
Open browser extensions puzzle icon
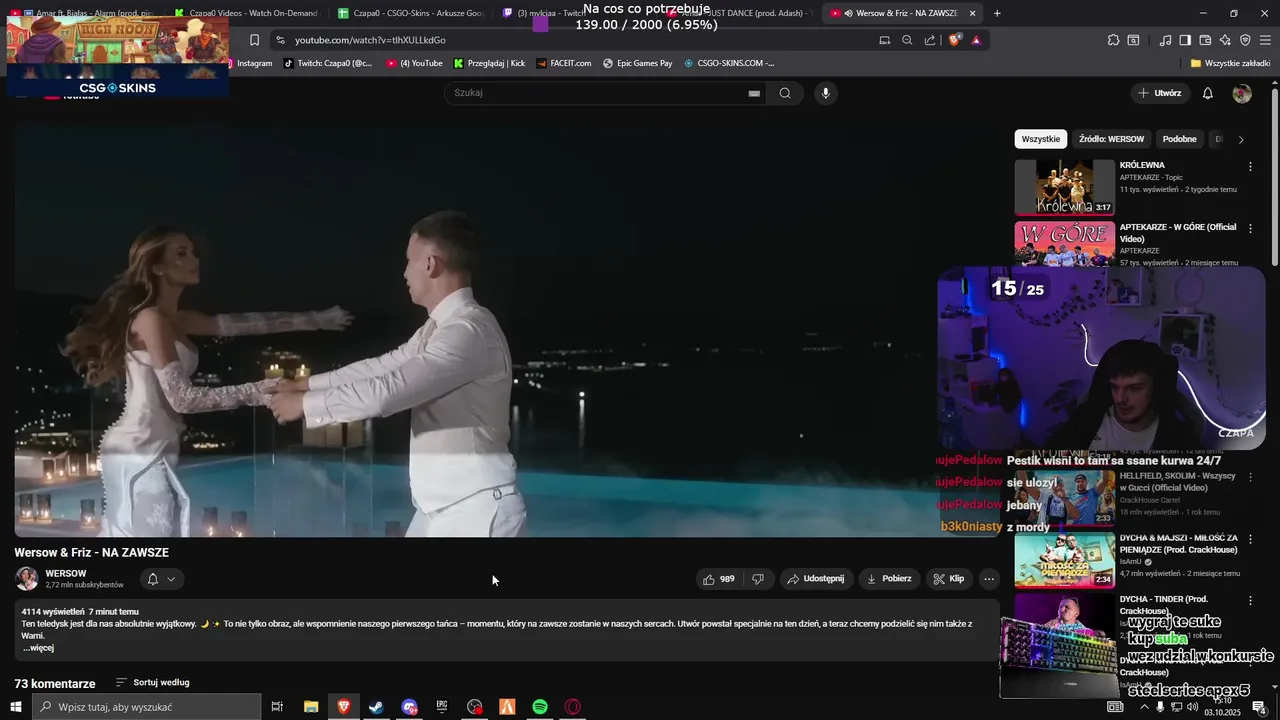click(1113, 40)
